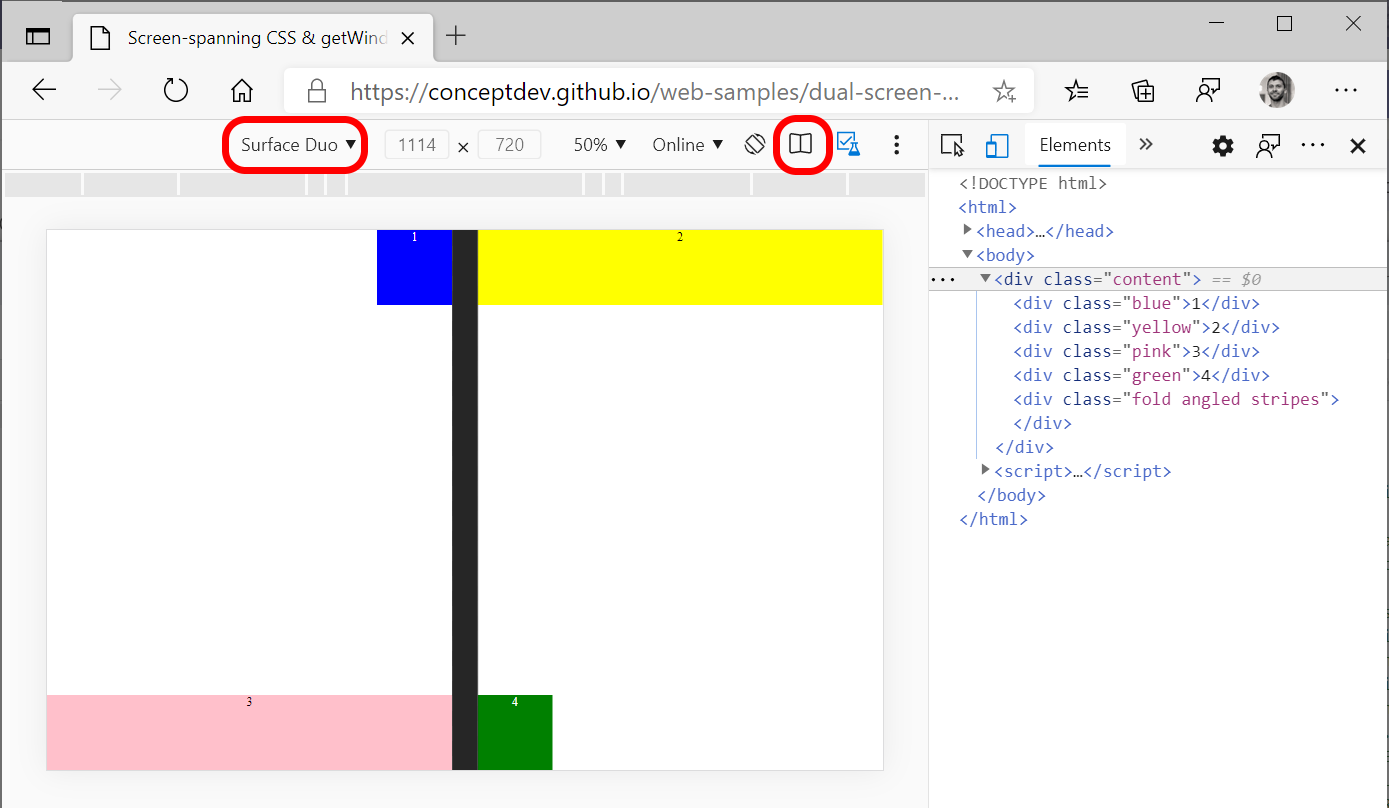Viewport: 1389px width, 808px height.
Task: Select the fold angled stripes div row
Action: click(1176, 399)
